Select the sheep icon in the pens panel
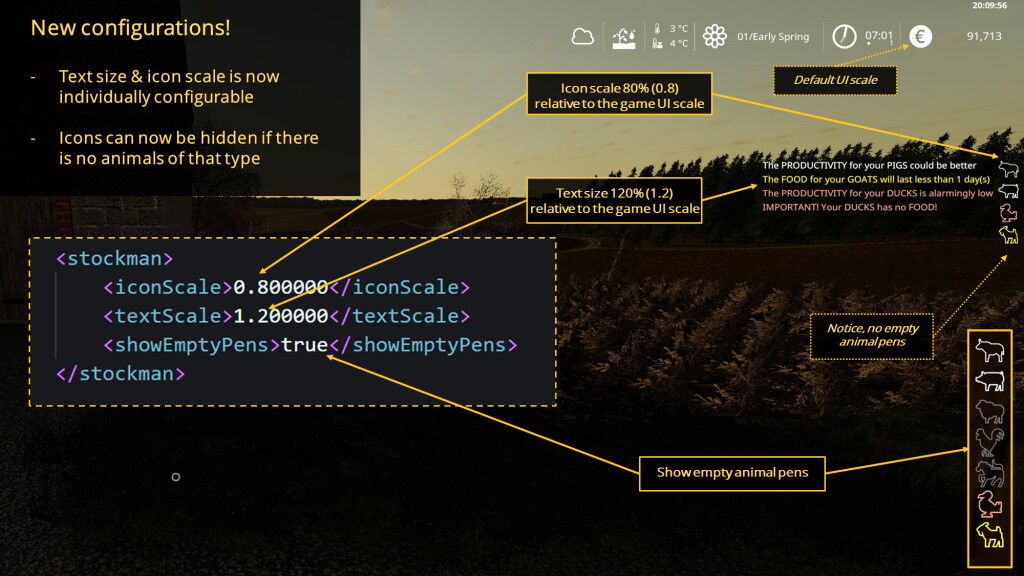Screen dimensions: 1024x576 [x=990, y=410]
